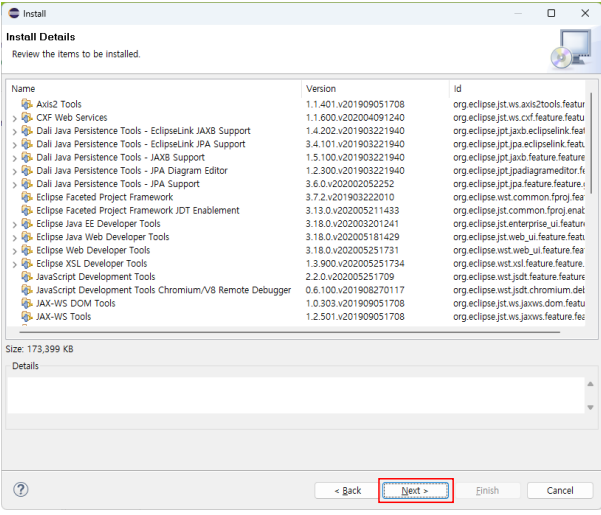Click the Eclipse Java Web Developer Tools icon
This screenshot has height=515, width=601.
(x=27, y=237)
